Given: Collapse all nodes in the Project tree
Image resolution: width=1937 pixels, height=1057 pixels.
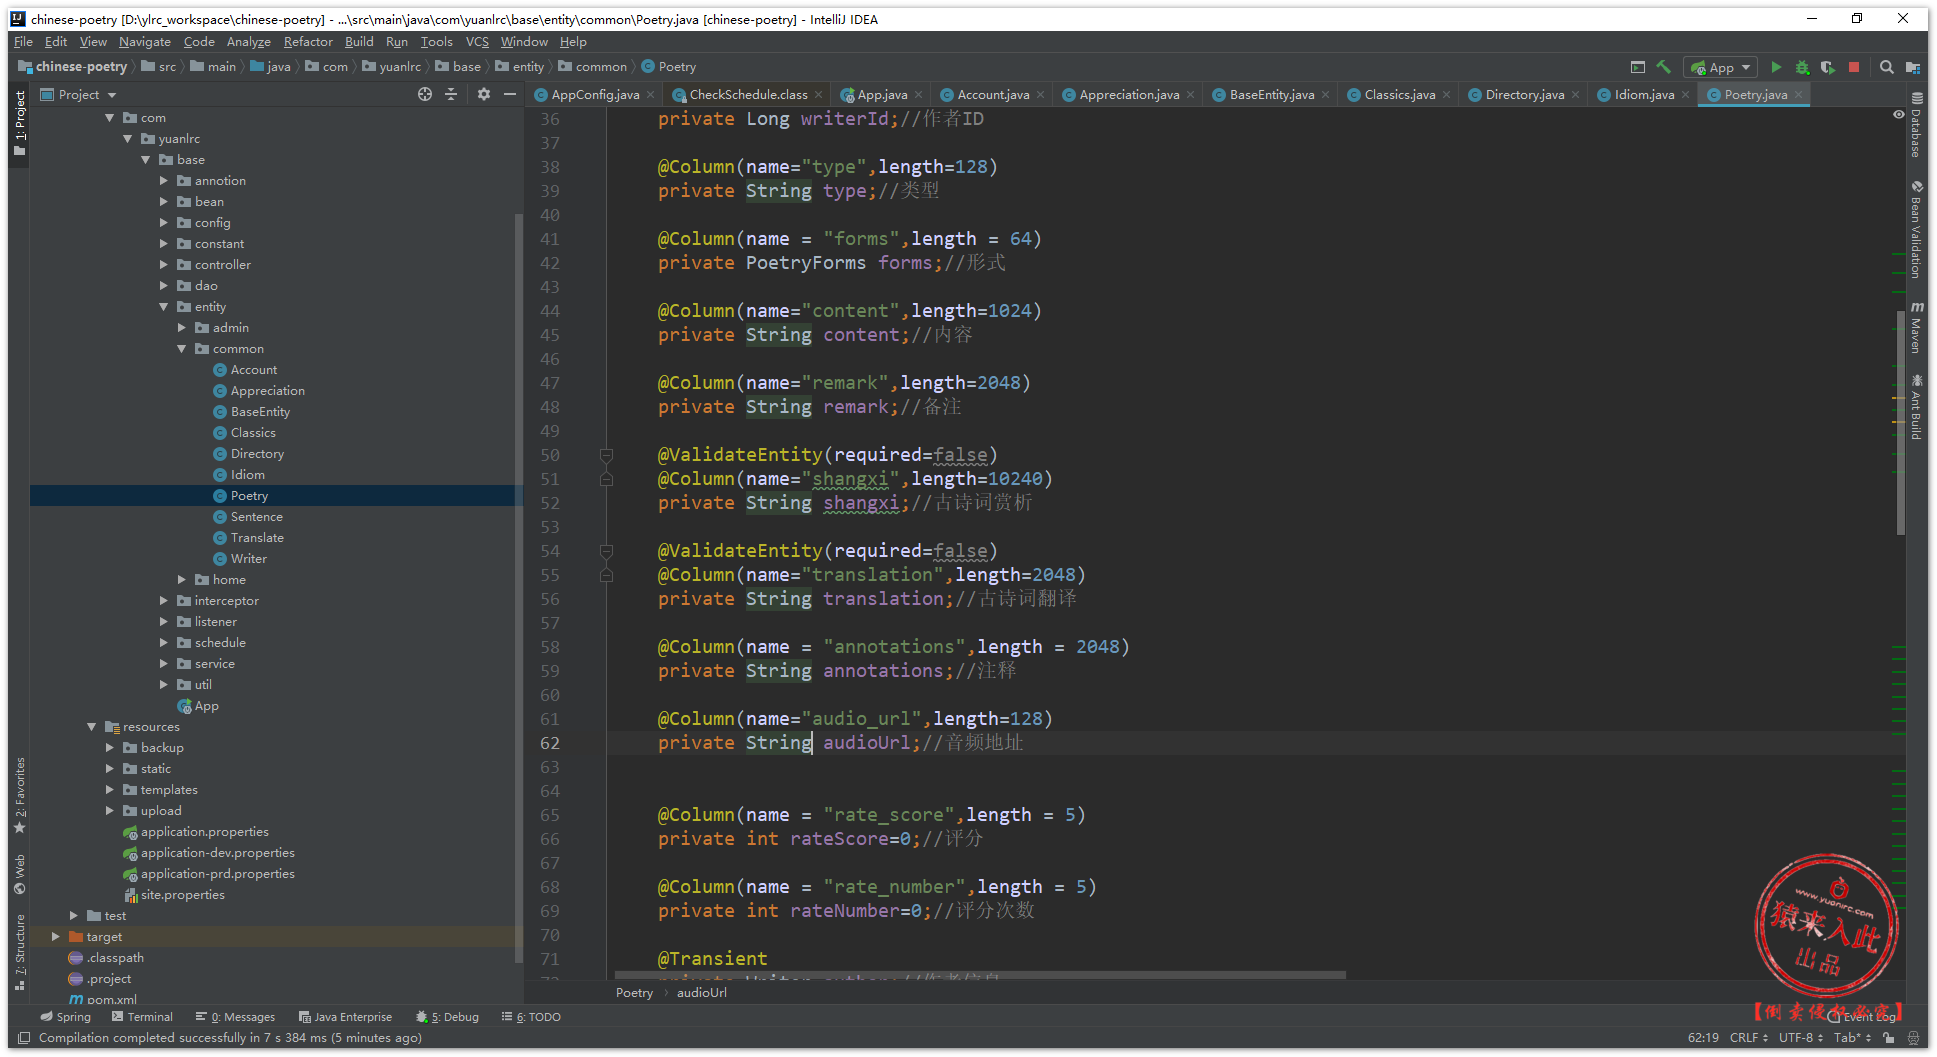Looking at the screenshot, I should click(x=451, y=94).
